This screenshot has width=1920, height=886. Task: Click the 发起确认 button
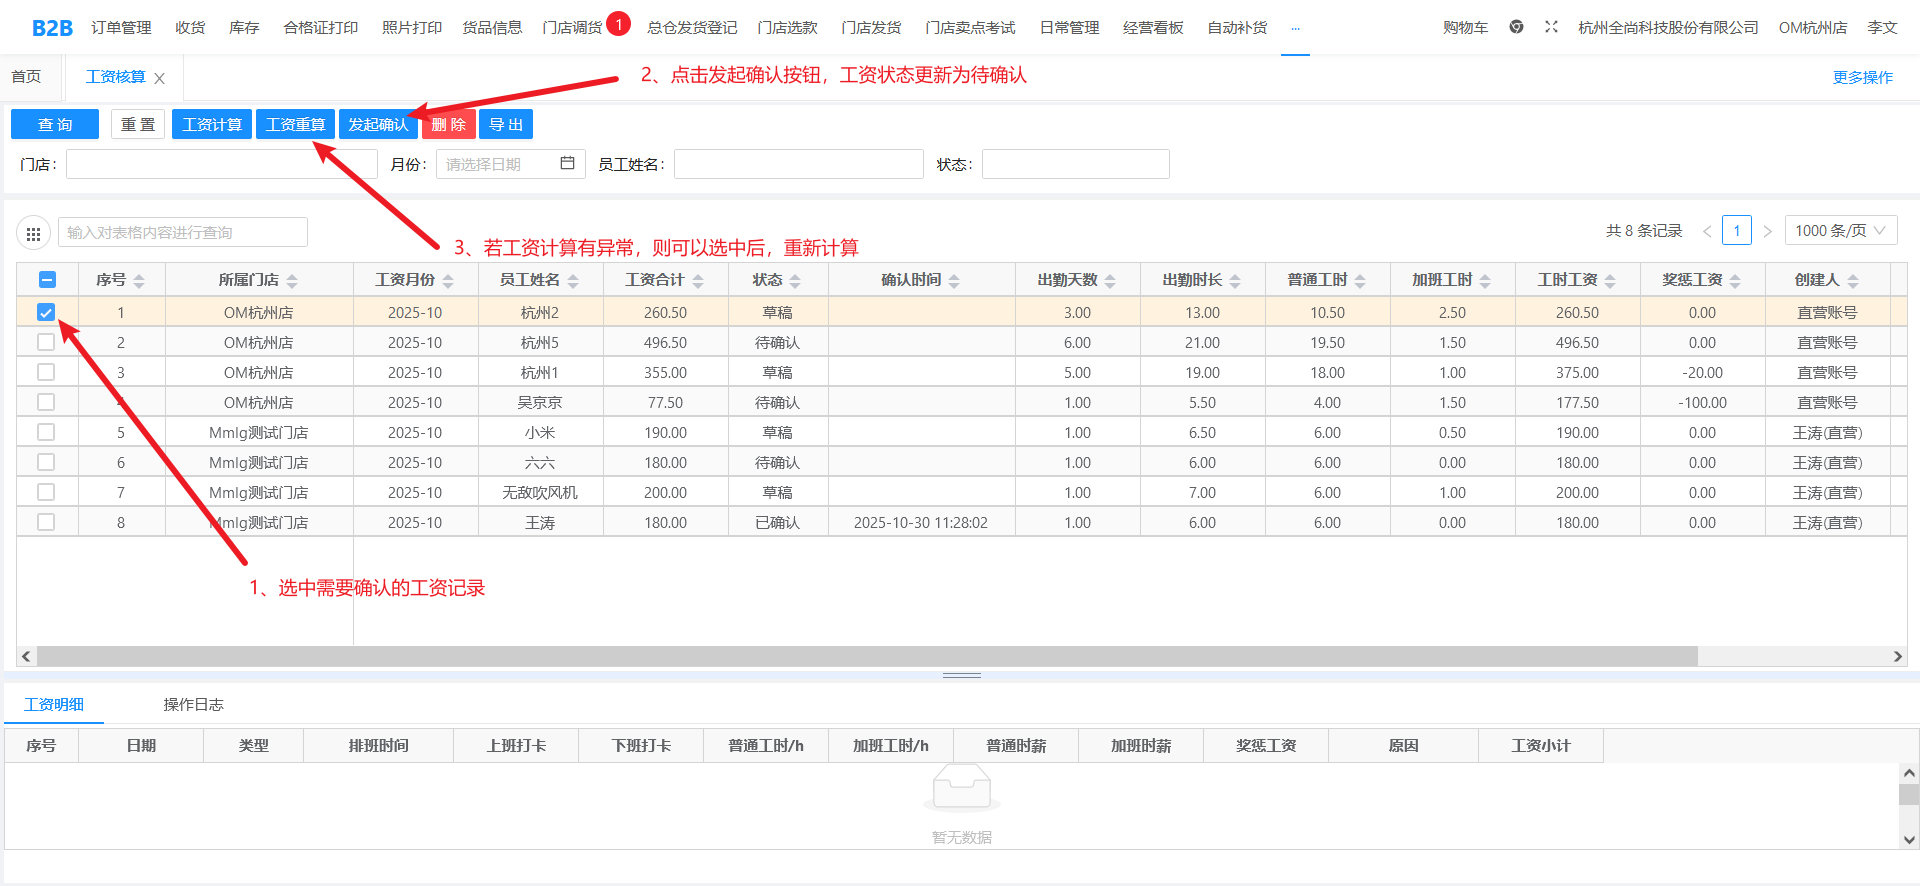pos(377,124)
